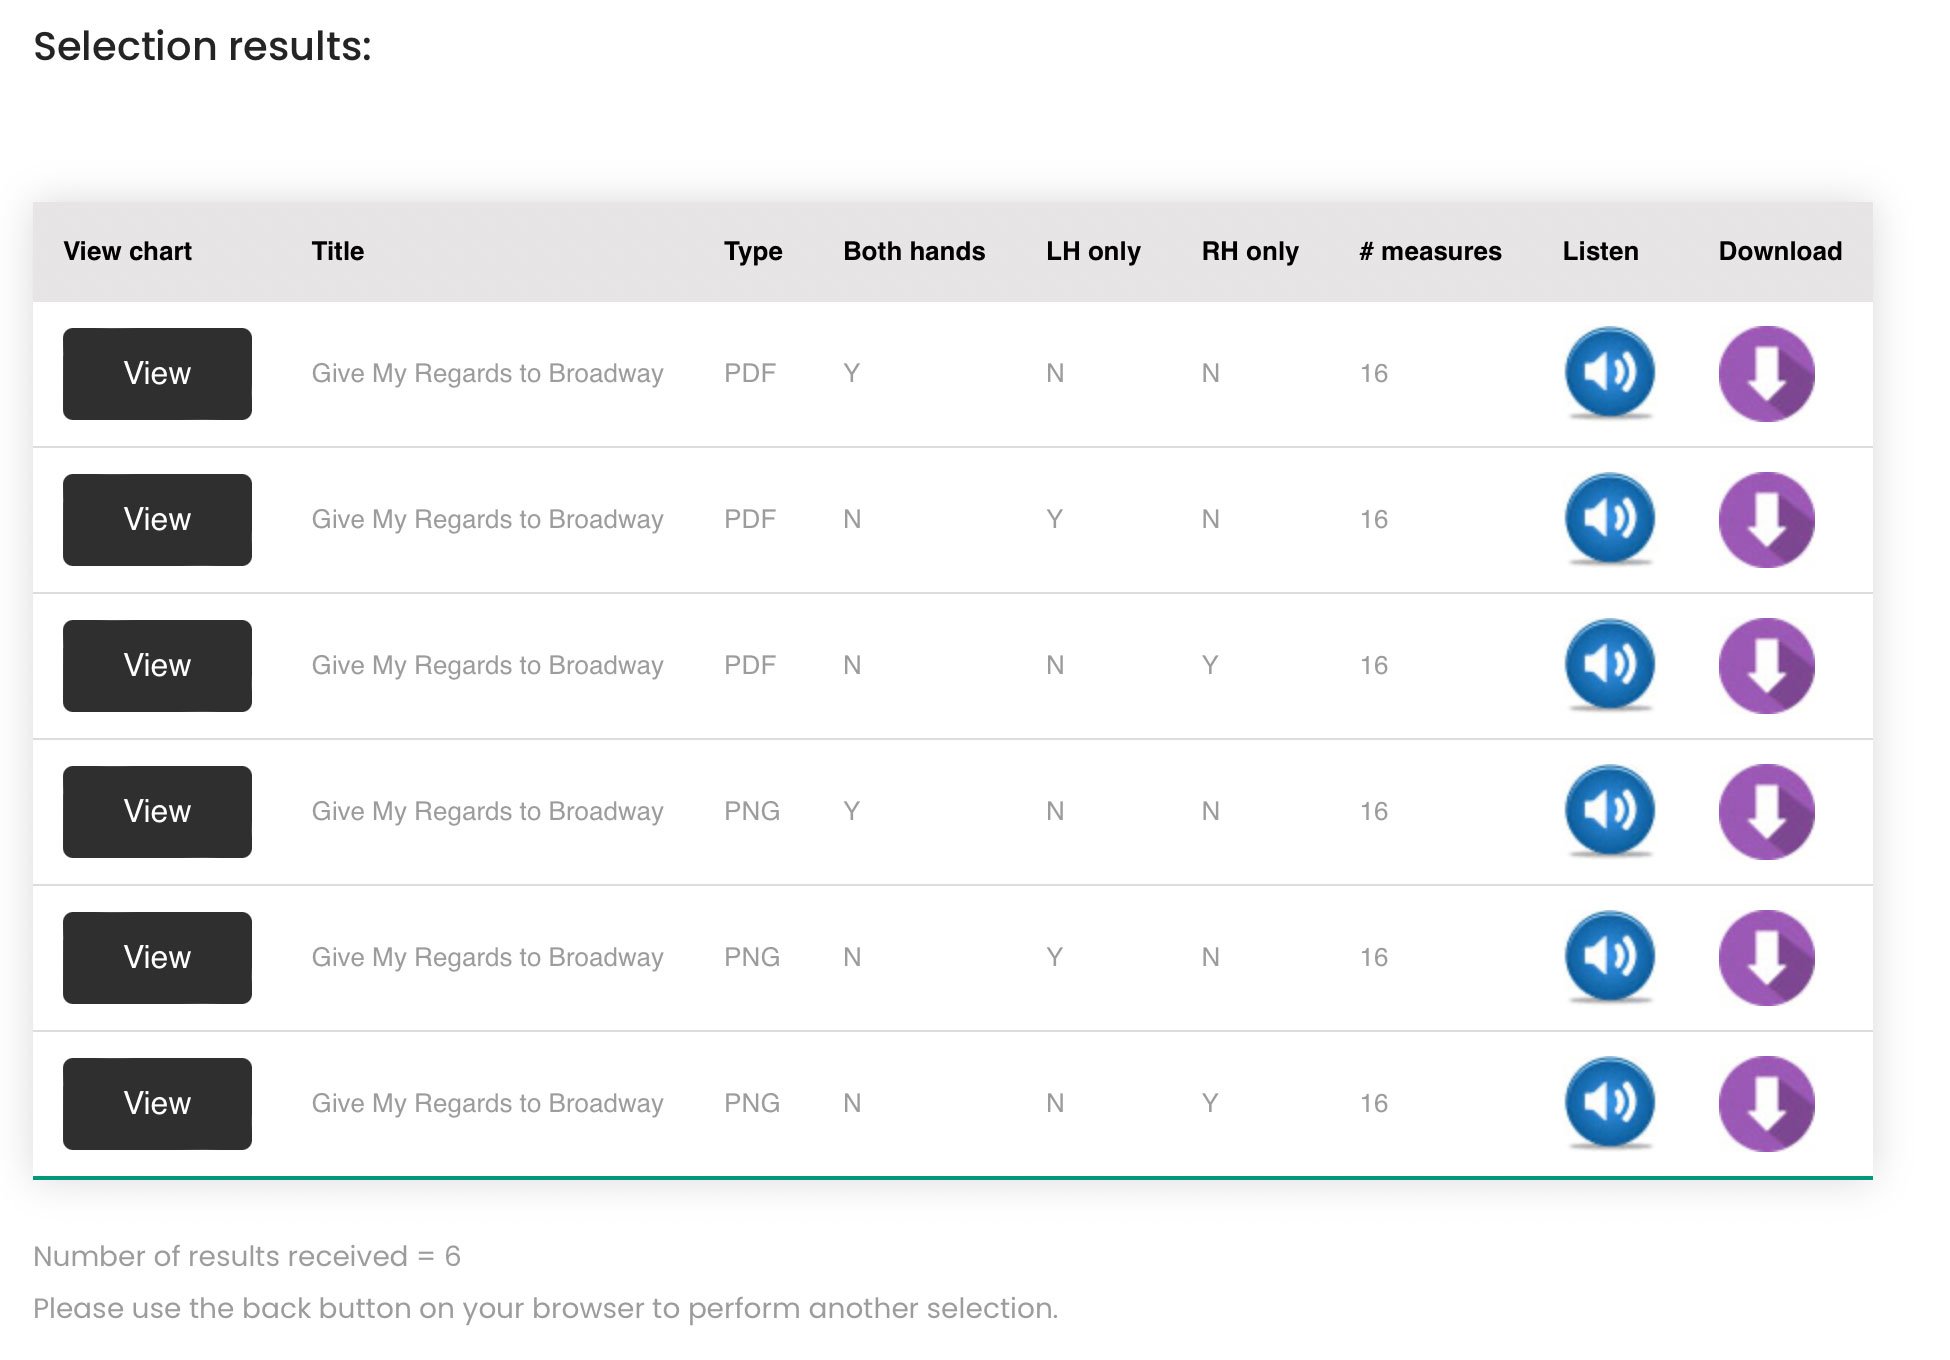View the both-hands PDF chart
Screen dimensions: 1950x1360
pos(157,373)
